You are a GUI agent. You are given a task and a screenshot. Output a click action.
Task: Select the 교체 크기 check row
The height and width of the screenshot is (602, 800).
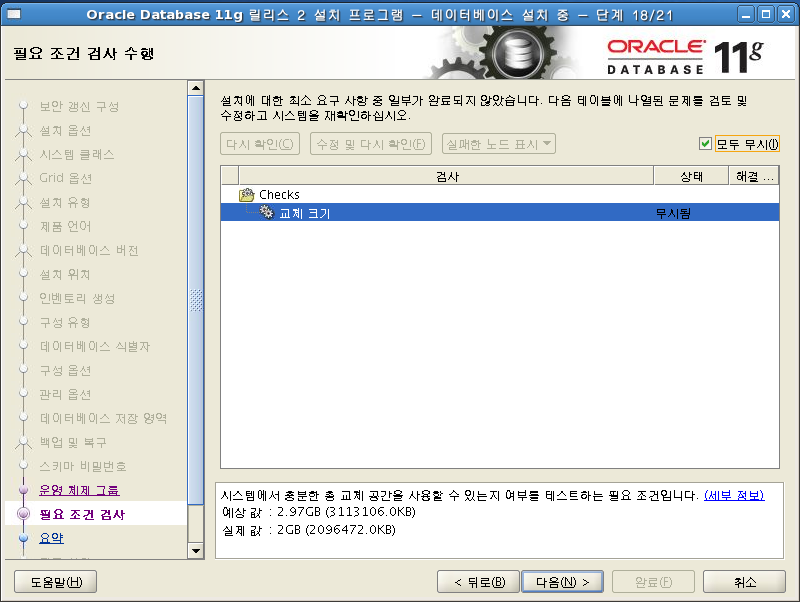499,212
